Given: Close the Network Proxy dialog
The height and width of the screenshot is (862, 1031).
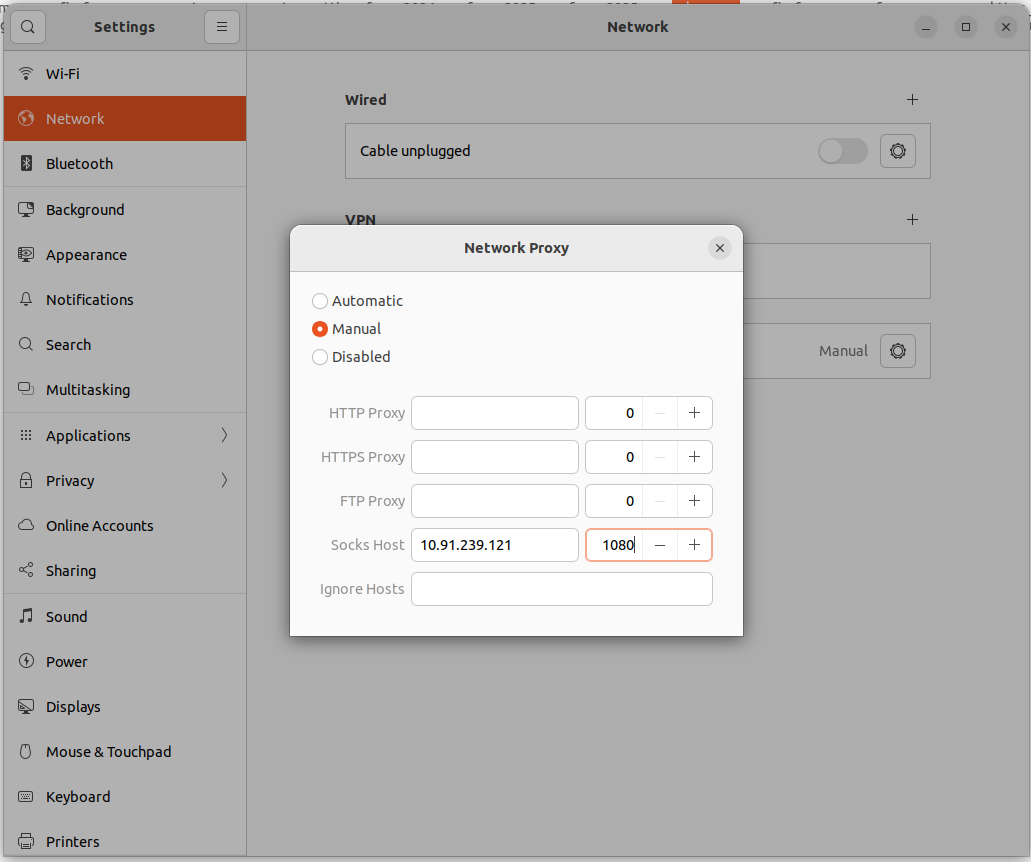Looking at the screenshot, I should tap(719, 248).
